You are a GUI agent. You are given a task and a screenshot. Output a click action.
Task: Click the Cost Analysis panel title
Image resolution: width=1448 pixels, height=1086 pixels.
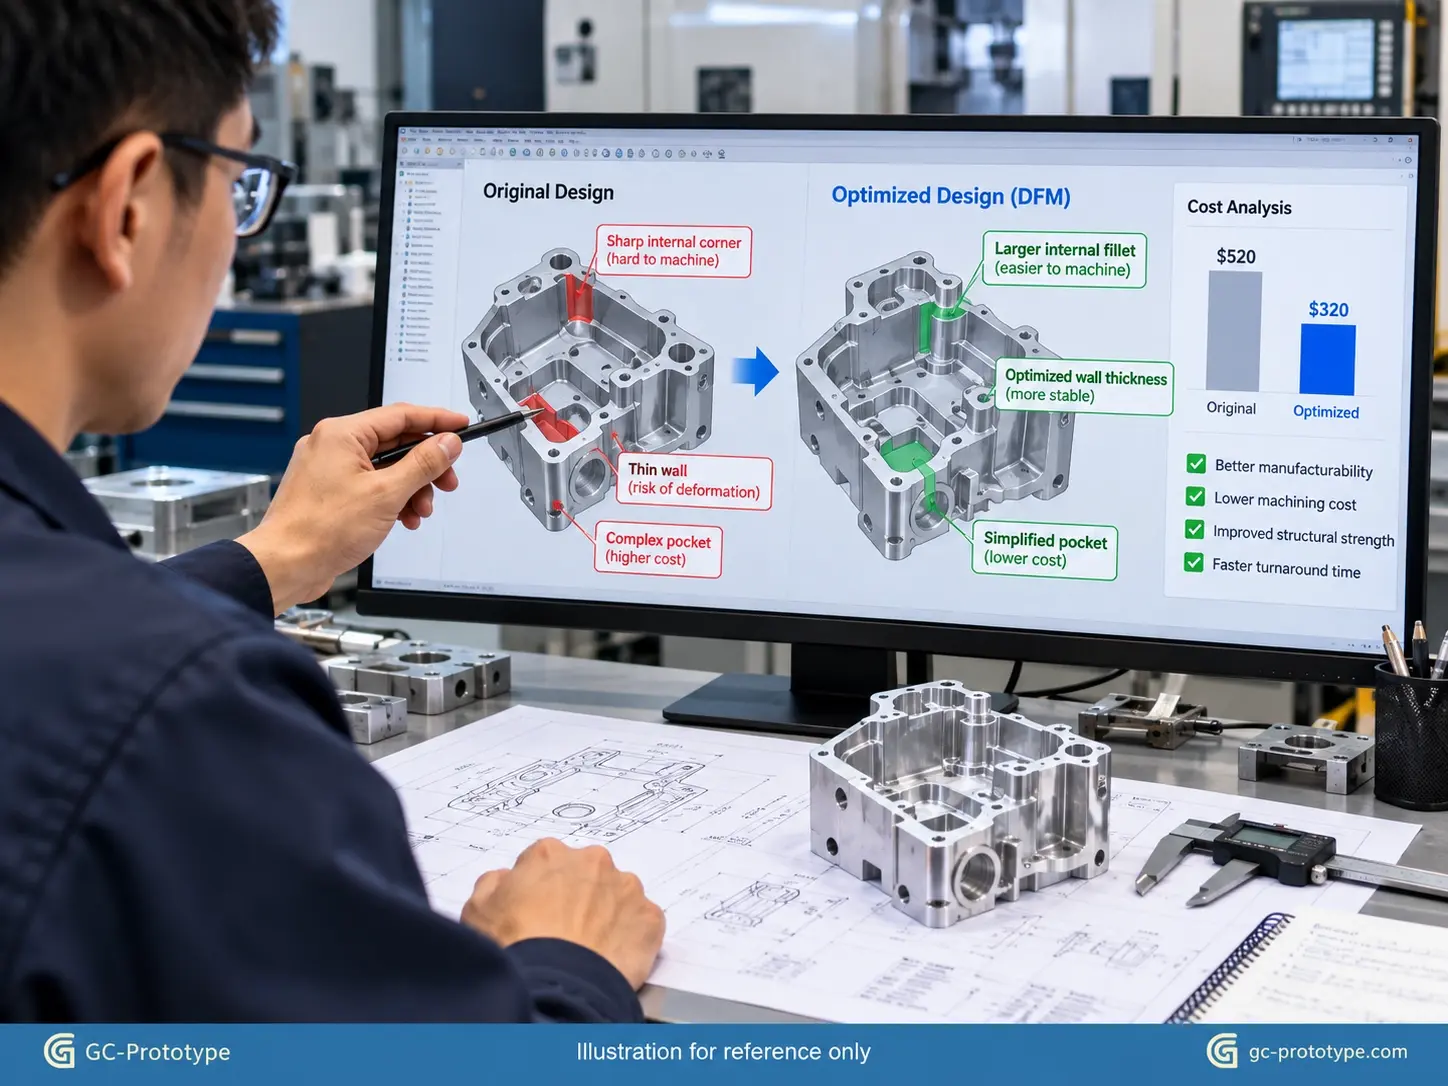point(1239,207)
